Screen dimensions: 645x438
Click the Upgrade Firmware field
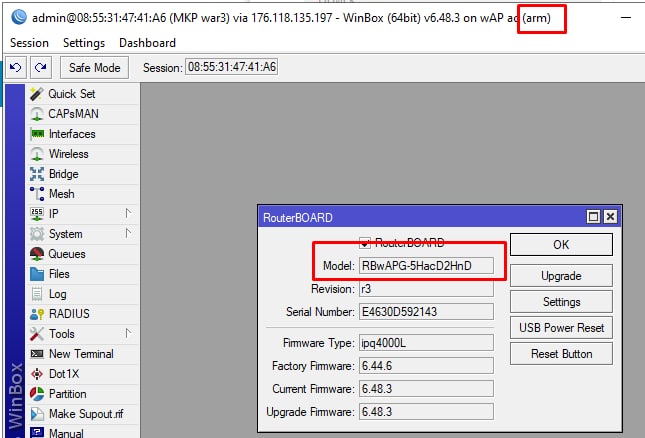point(426,412)
